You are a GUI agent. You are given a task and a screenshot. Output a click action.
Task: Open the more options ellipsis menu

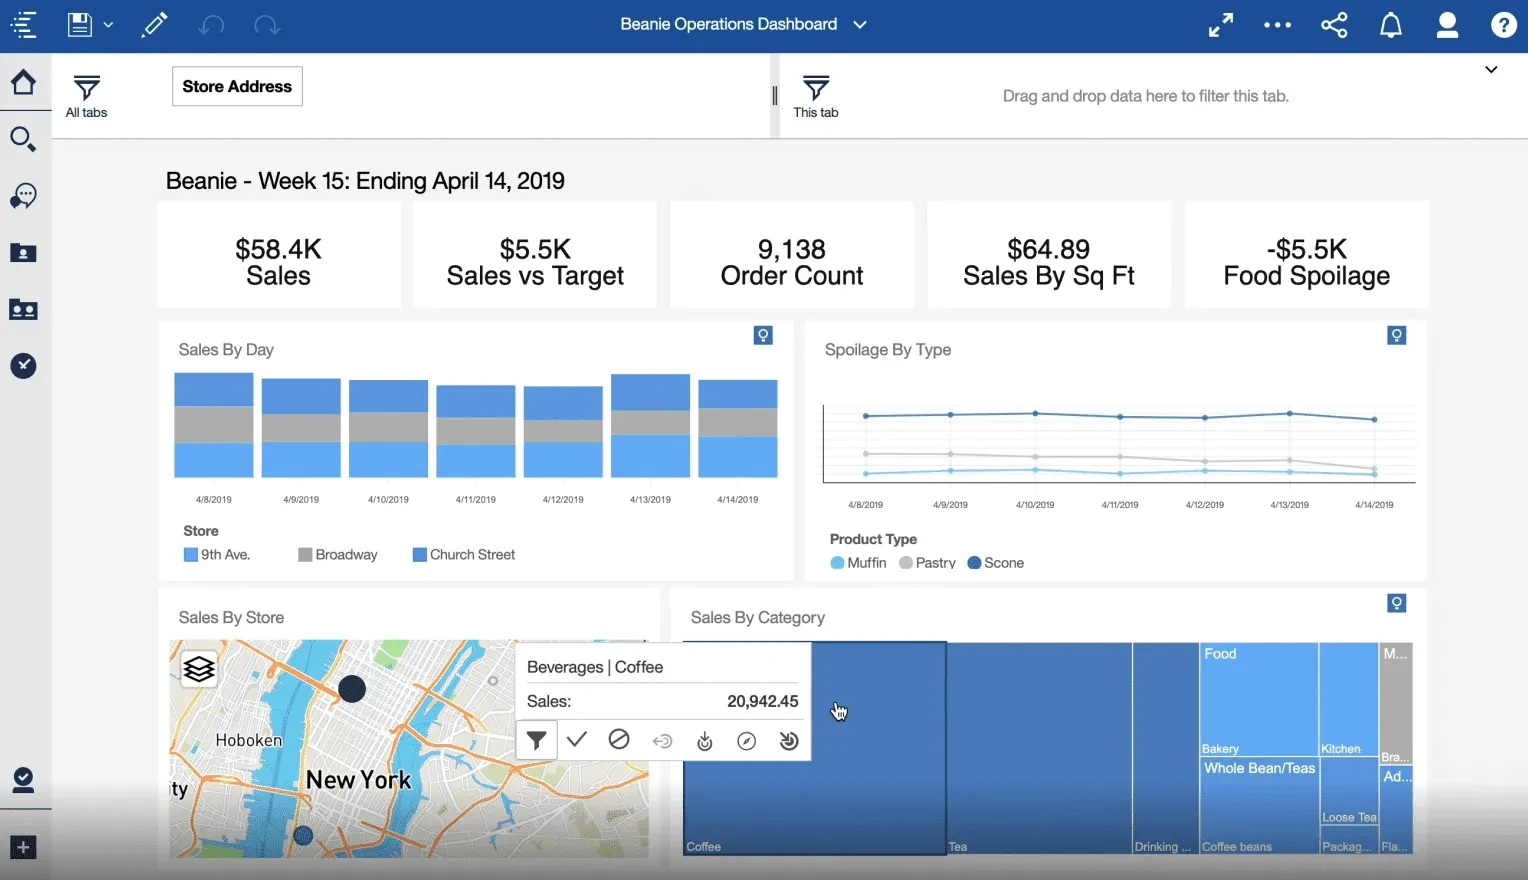pos(1277,25)
